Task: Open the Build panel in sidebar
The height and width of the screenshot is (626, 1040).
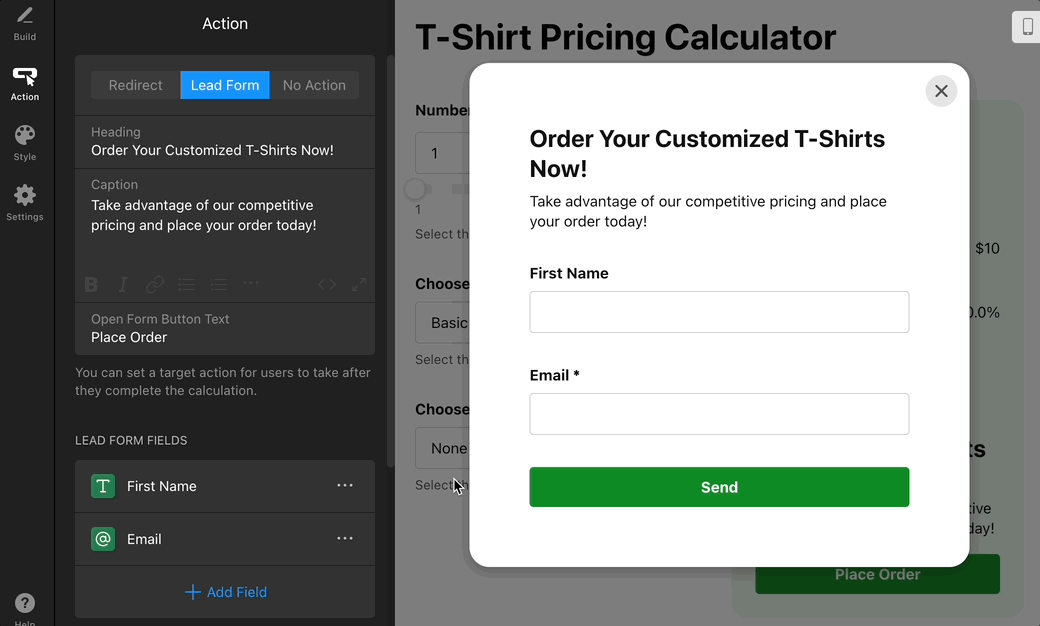Action: [x=25, y=23]
